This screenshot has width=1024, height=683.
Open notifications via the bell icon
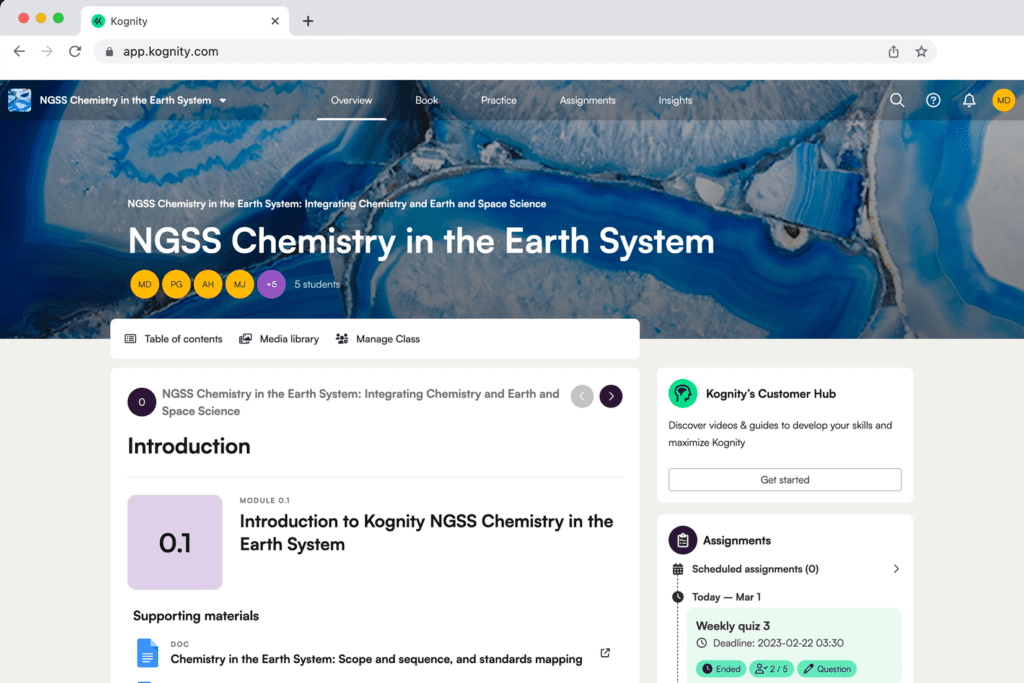968,100
